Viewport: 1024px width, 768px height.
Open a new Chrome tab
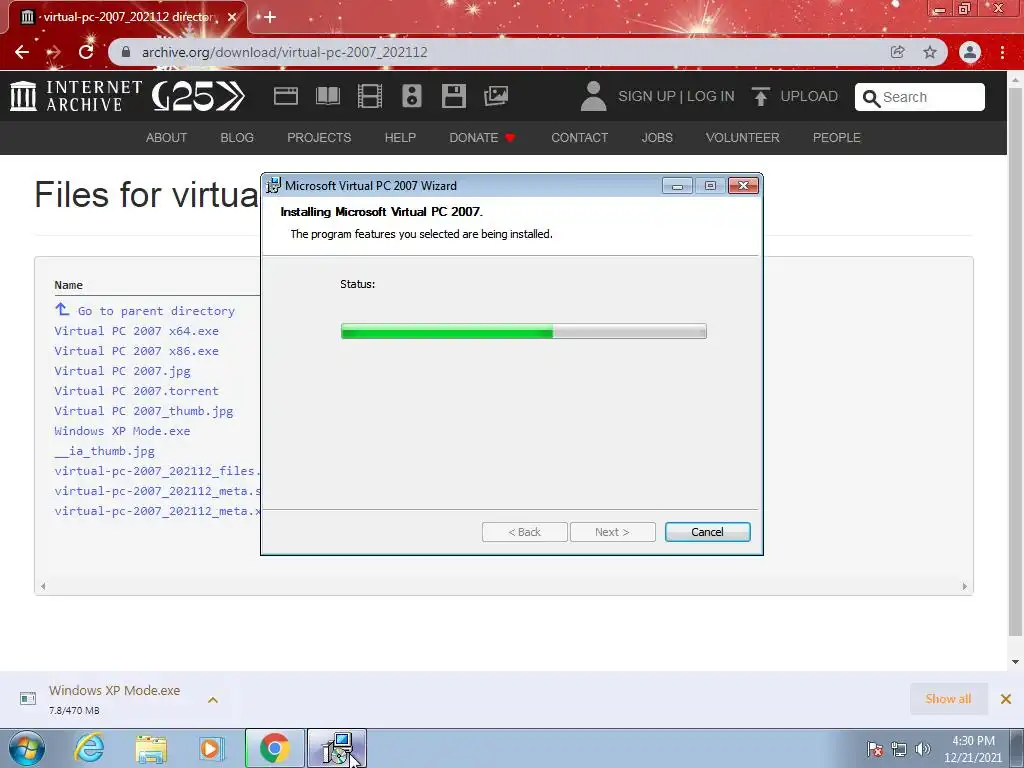pos(270,17)
